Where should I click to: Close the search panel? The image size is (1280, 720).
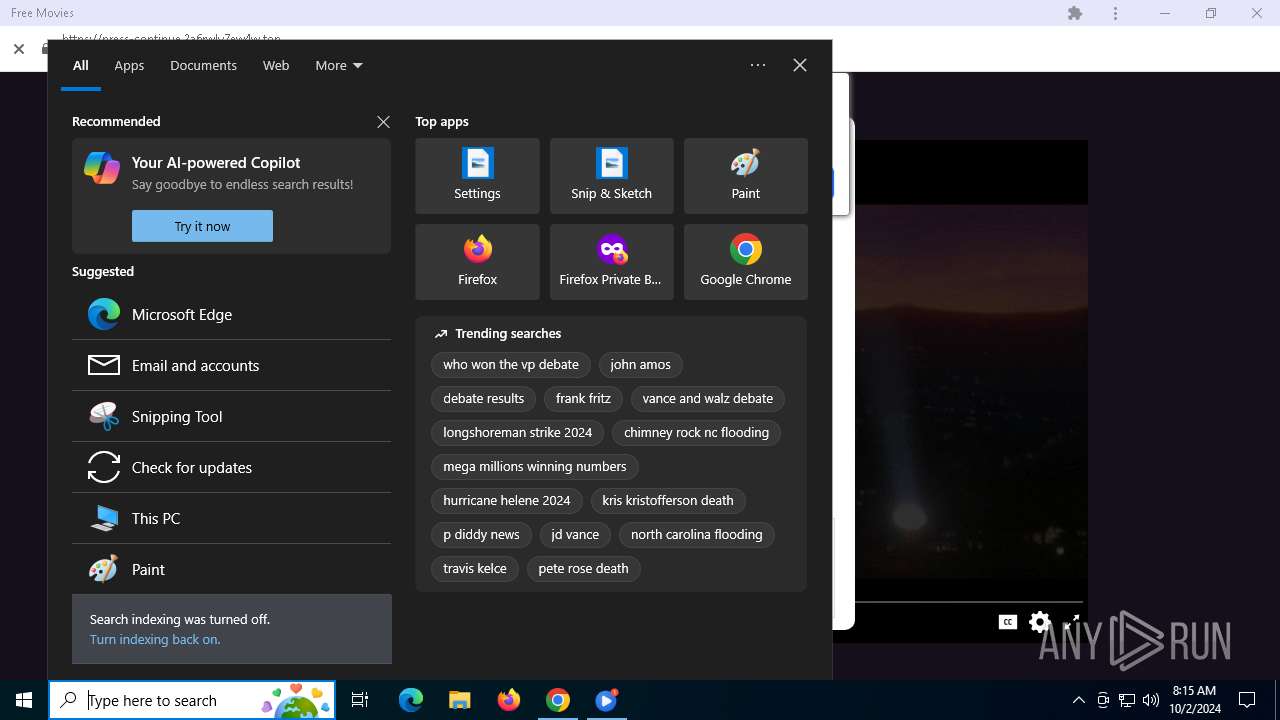coord(800,65)
